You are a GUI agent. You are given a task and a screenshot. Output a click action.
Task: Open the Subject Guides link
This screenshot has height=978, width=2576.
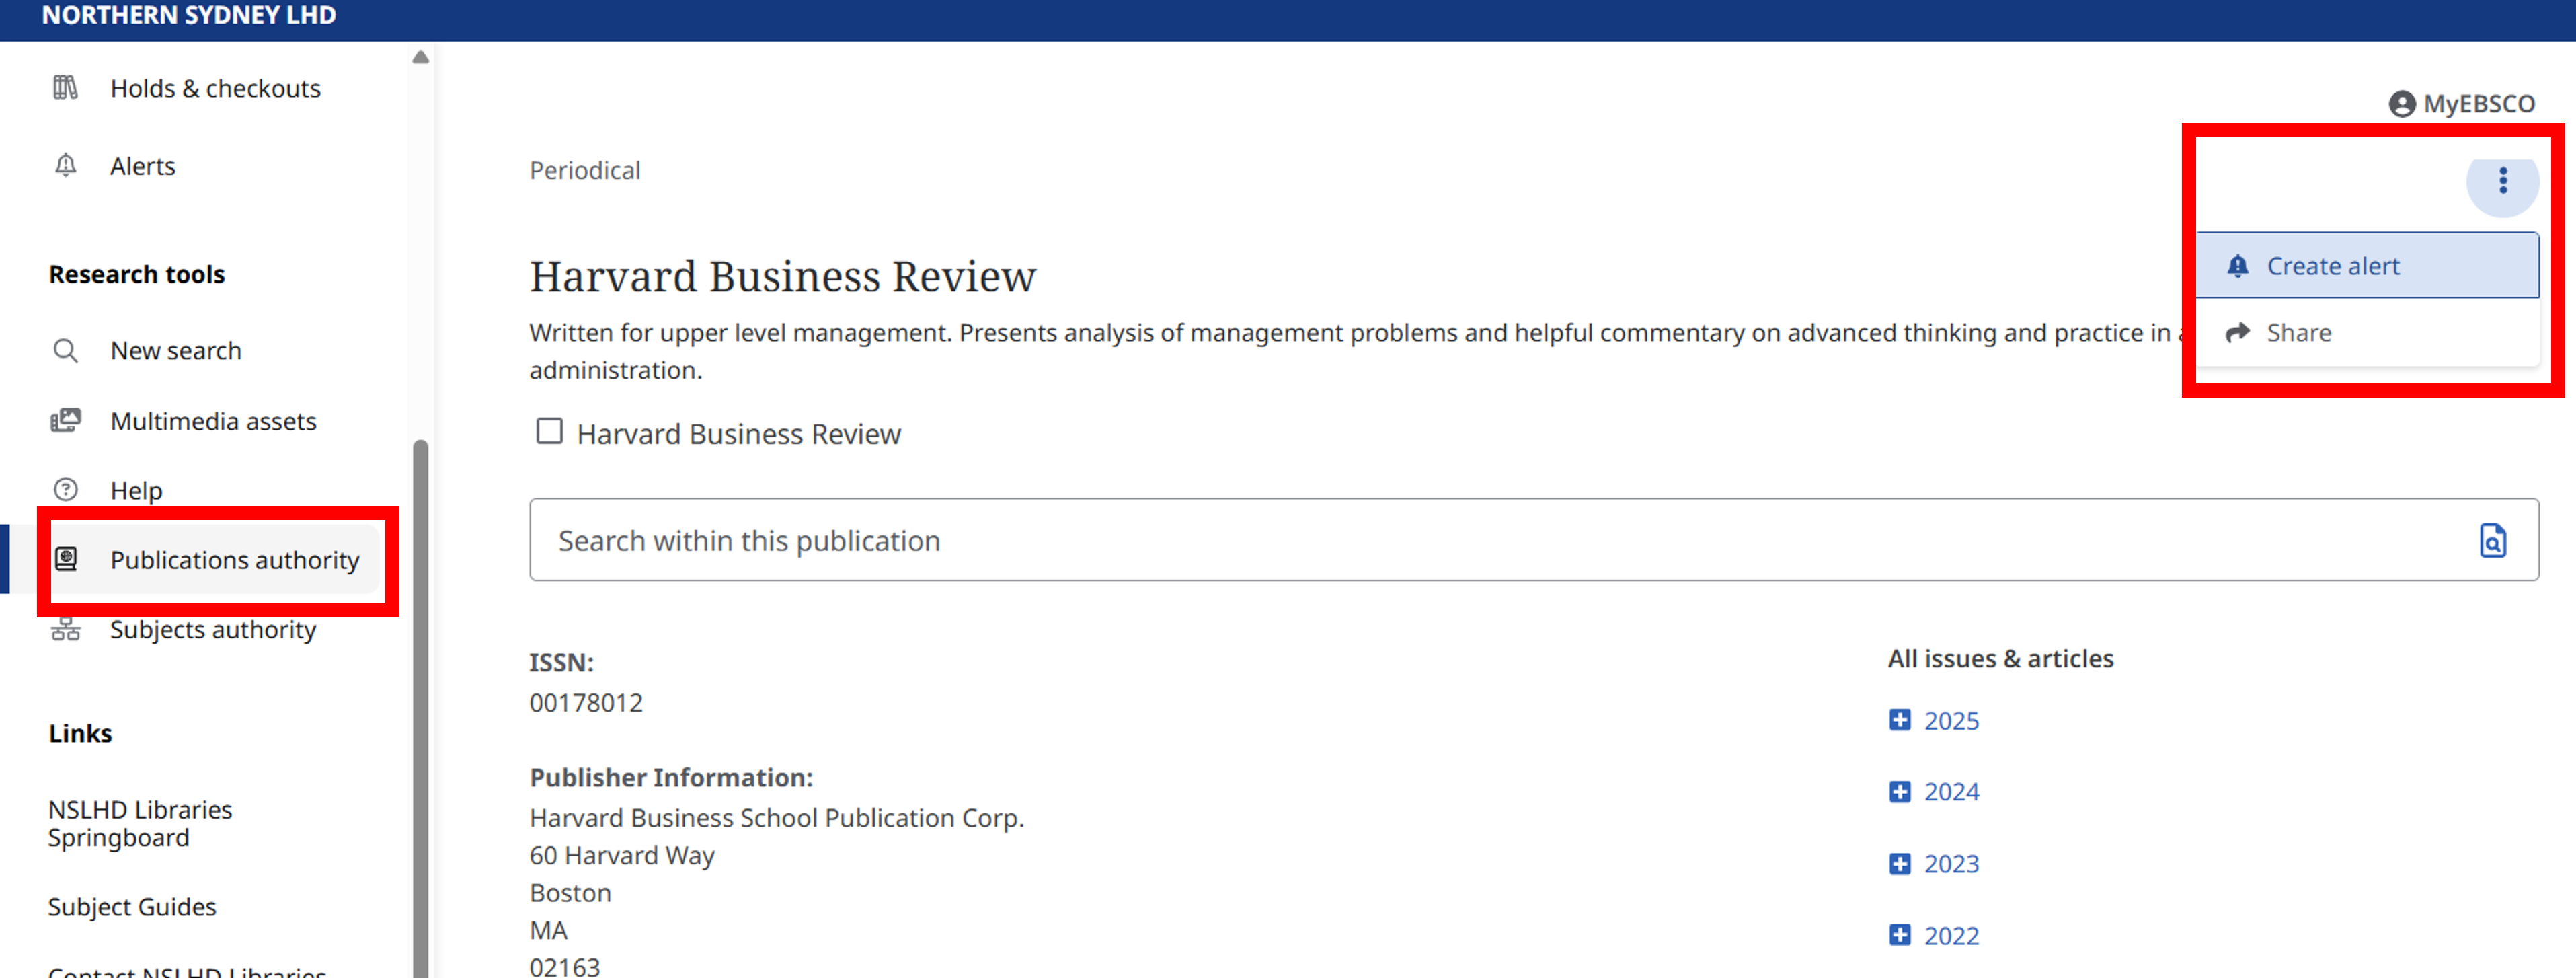(x=131, y=907)
